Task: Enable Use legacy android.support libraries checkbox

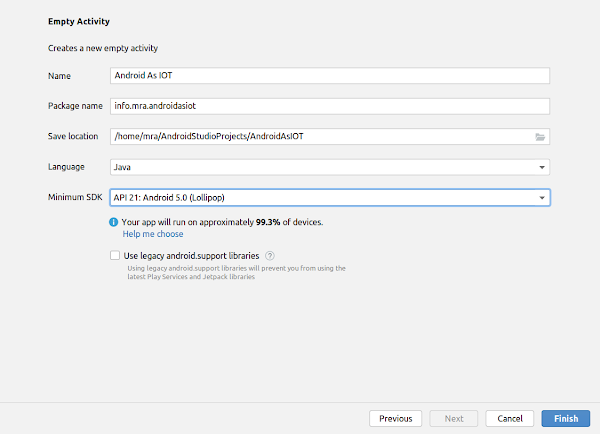Action: pyautogui.click(x=115, y=255)
